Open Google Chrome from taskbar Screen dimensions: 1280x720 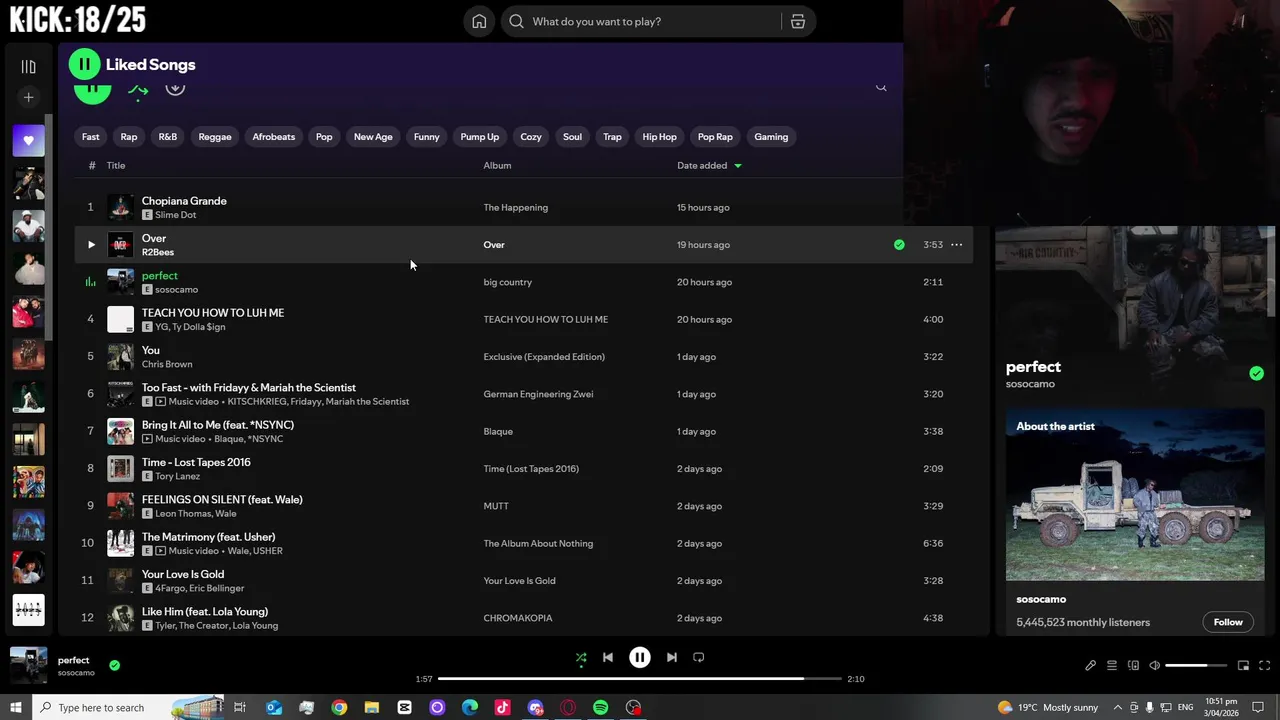[x=339, y=707]
